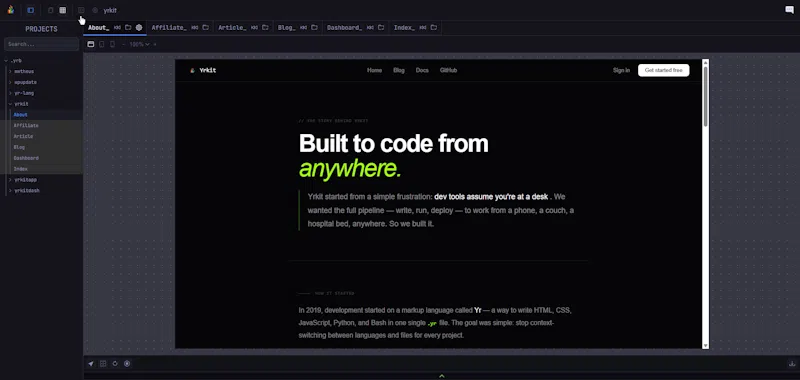The image size is (800, 380).
Task: Click the folder icon on the About_ tab
Action: pos(128,28)
